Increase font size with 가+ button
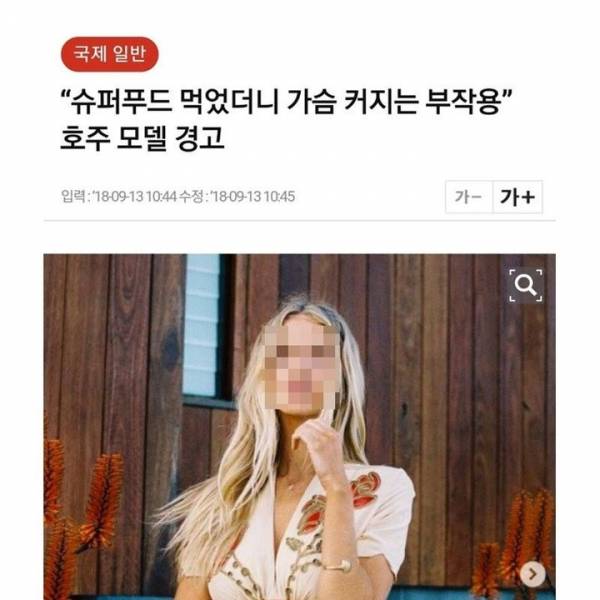The image size is (600, 600). 517,197
